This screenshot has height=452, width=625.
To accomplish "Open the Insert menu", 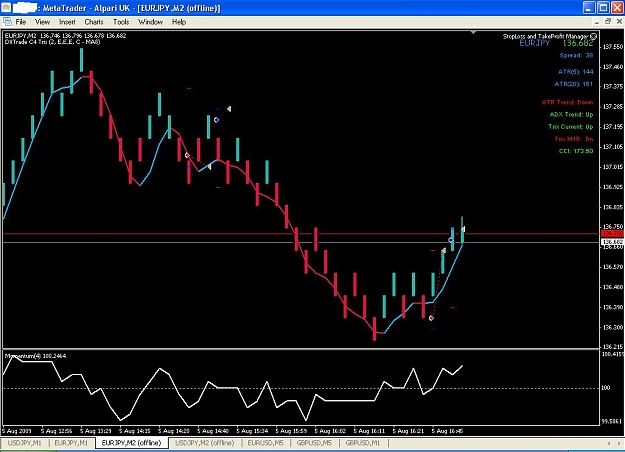I will (x=67, y=22).
